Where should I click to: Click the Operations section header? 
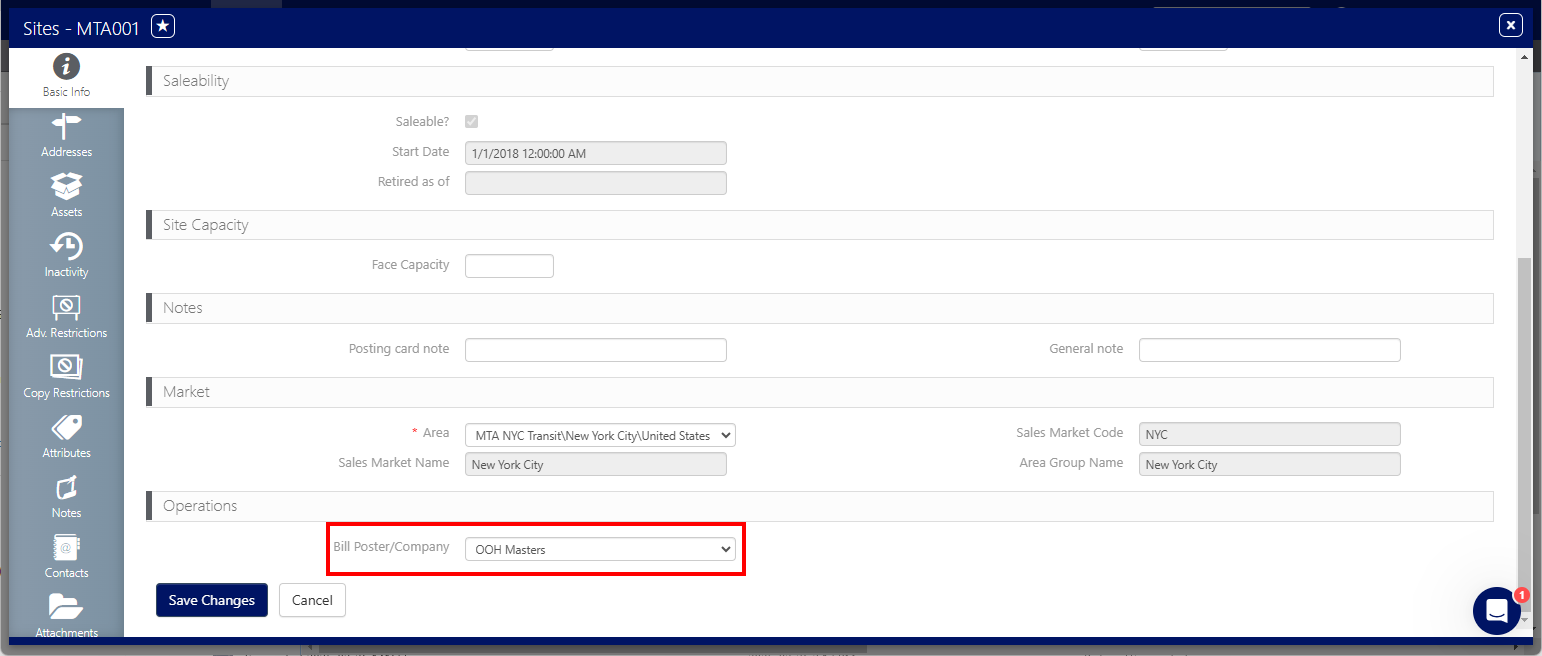pyautogui.click(x=820, y=506)
